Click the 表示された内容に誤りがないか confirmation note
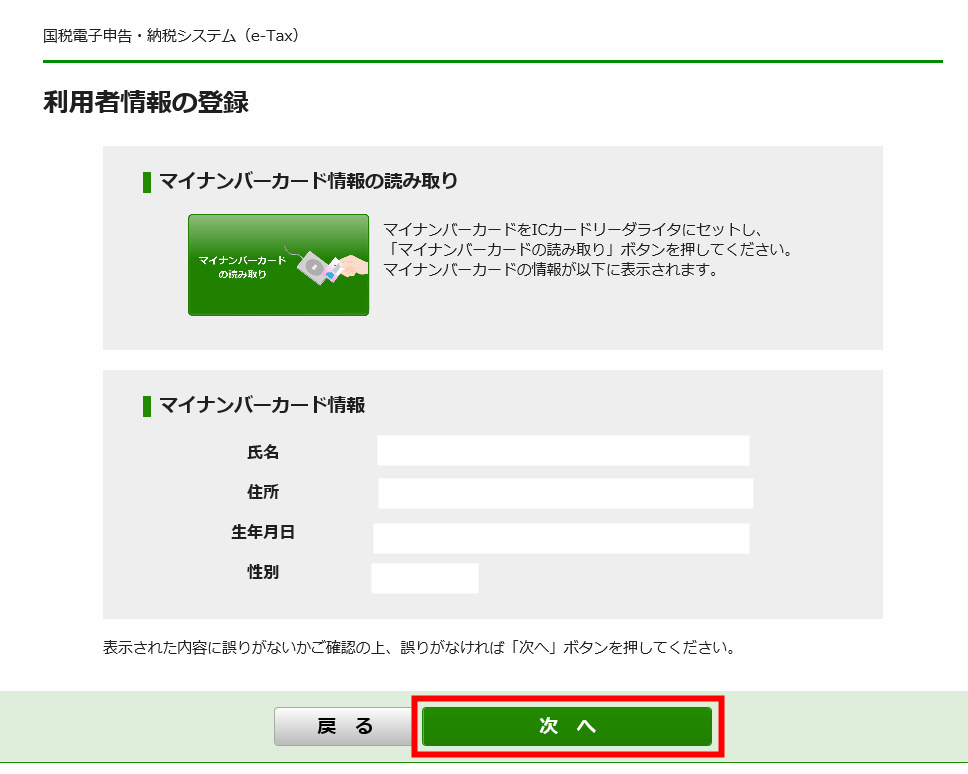The width and height of the screenshot is (968, 774). tap(419, 647)
